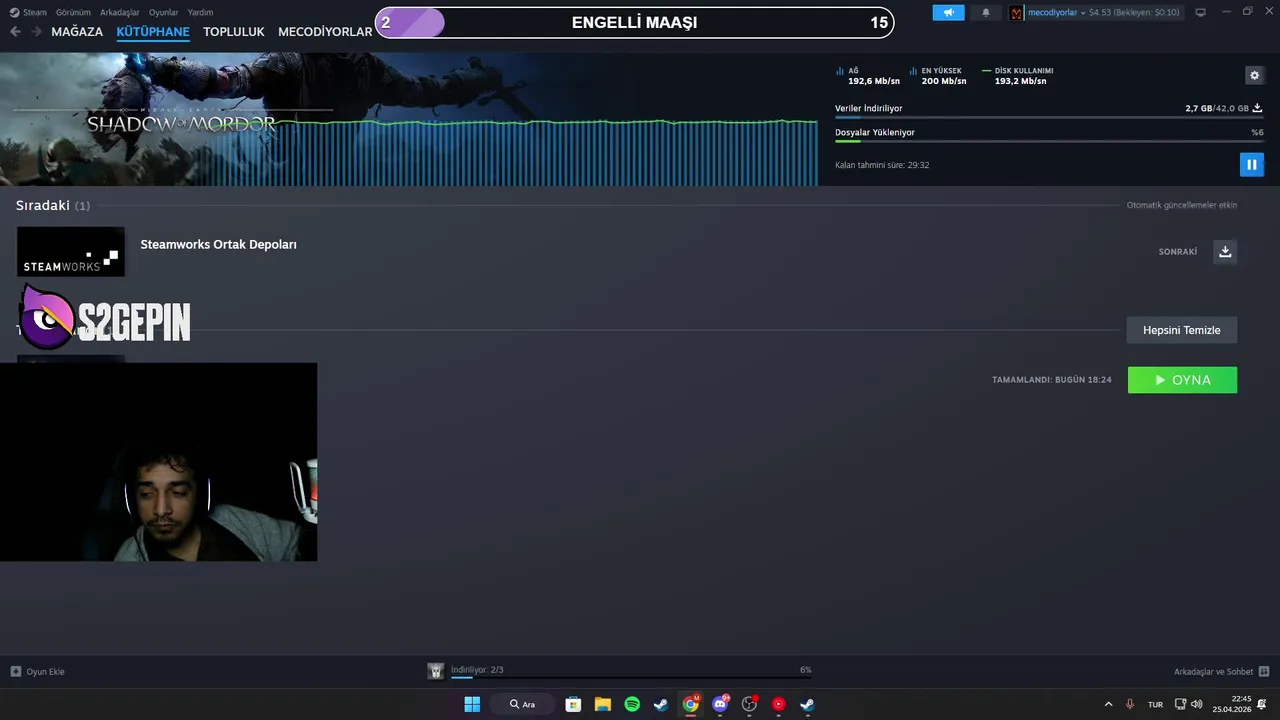Open Spotify from taskbar
This screenshot has width=1280, height=720.
(632, 704)
